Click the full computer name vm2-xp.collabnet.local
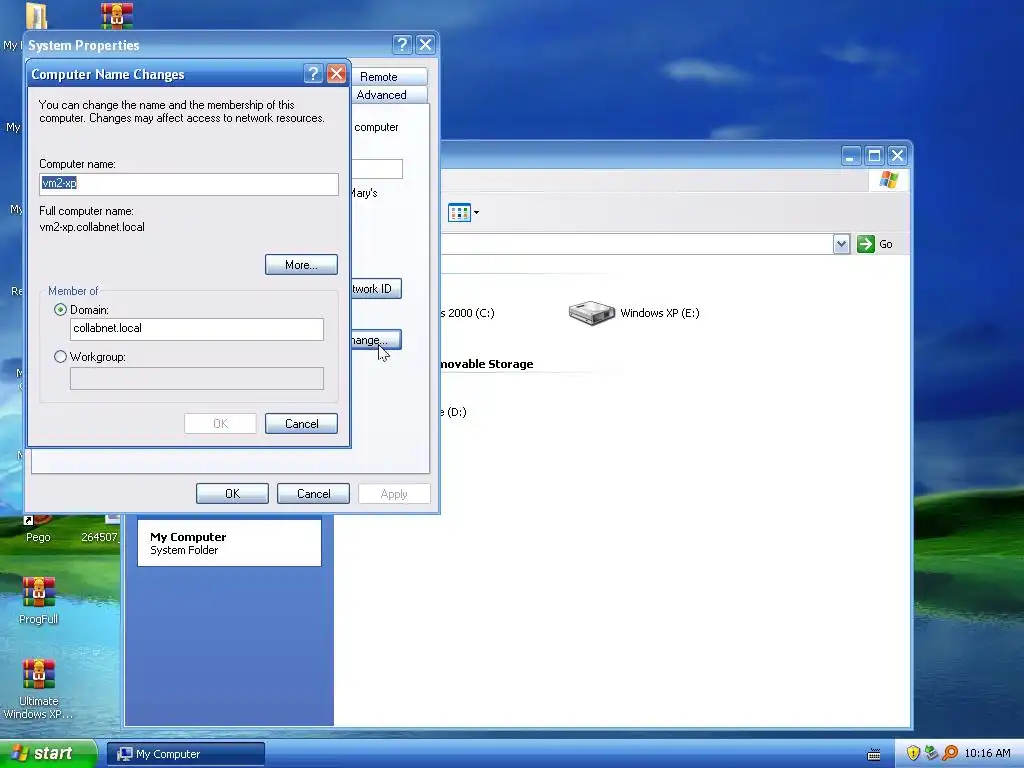The image size is (1024, 768). click(x=92, y=227)
